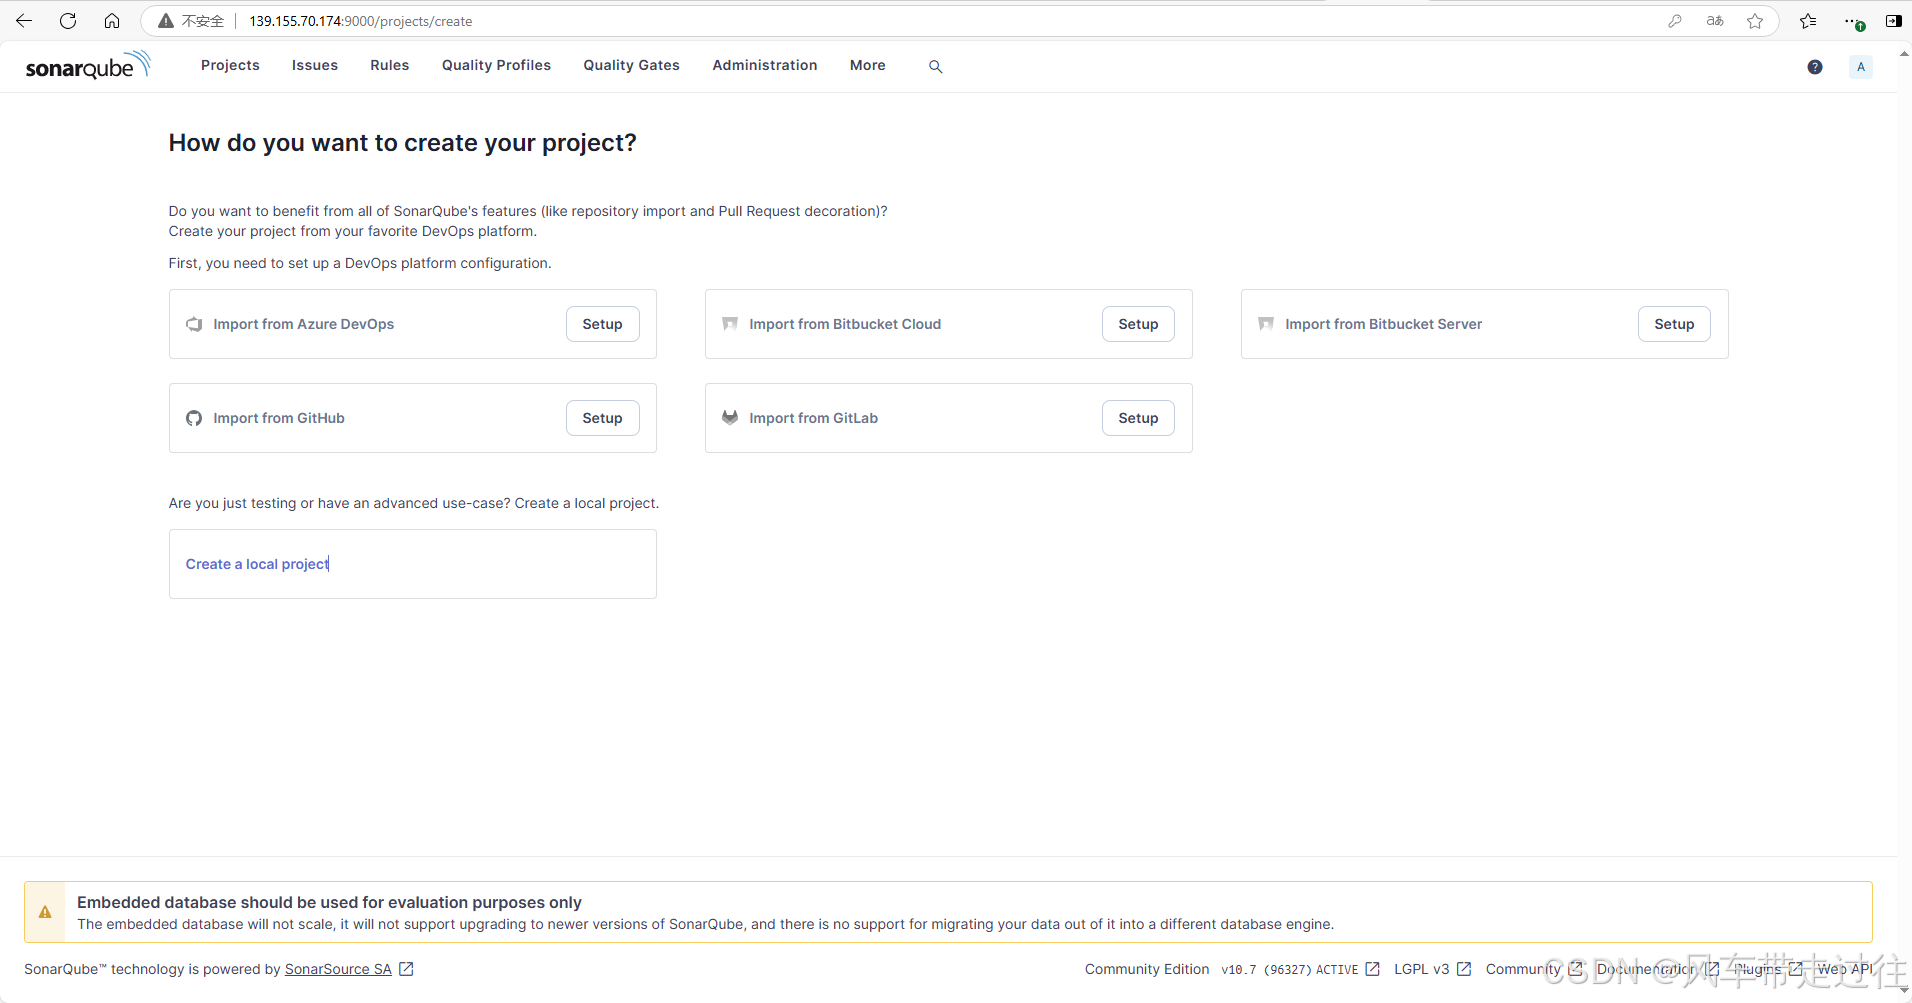The height and width of the screenshot is (1003, 1912).
Task: Click the embedded database warning heading
Action: [x=329, y=902]
